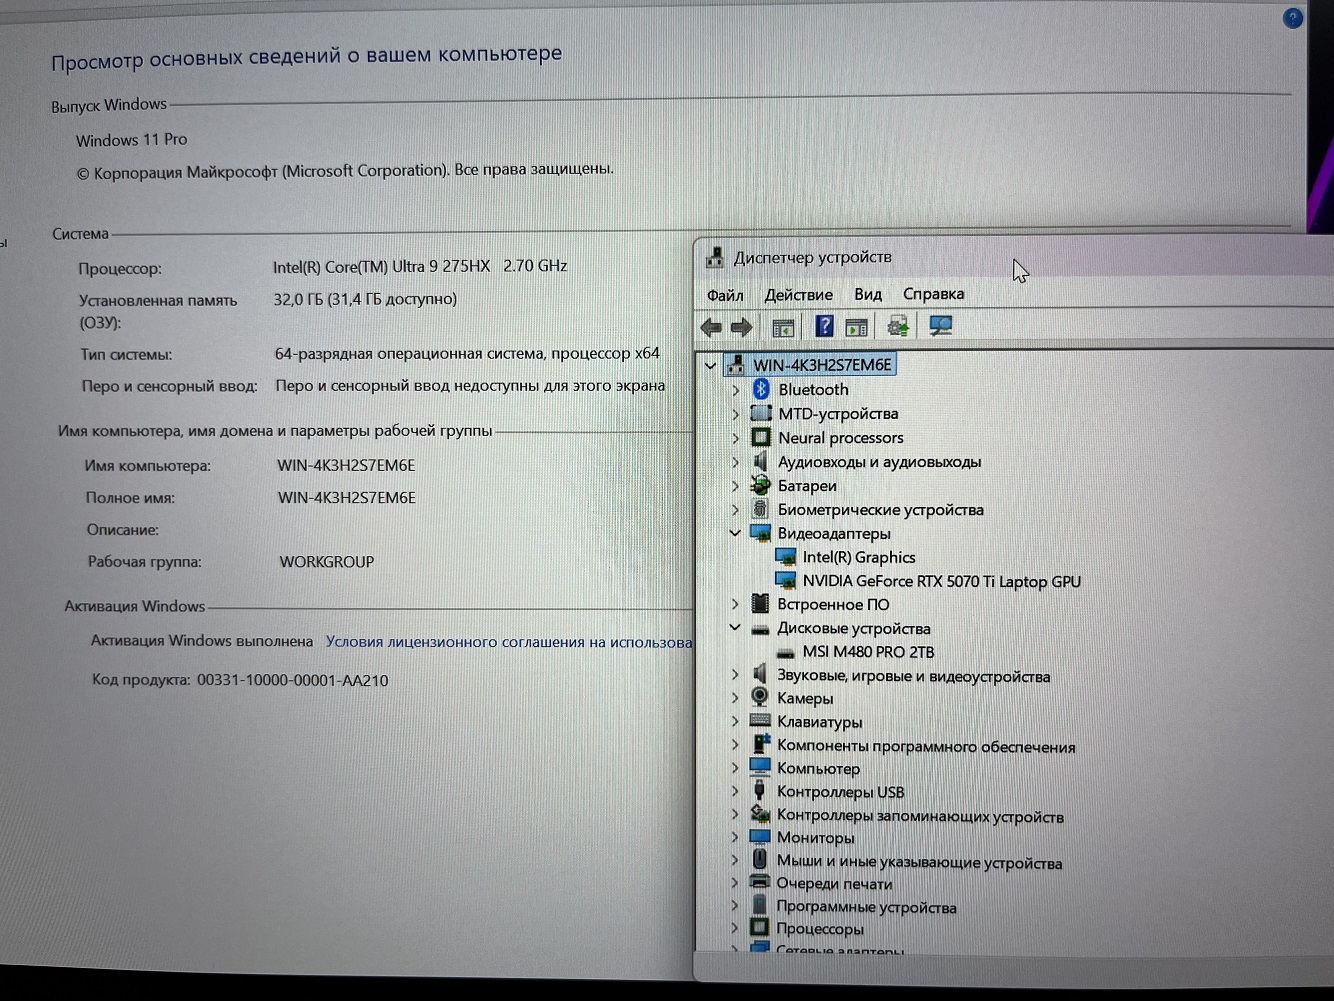Viewport: 1334px width, 1001px height.
Task: Expand the Встроенное ПО node
Action: tap(735, 604)
